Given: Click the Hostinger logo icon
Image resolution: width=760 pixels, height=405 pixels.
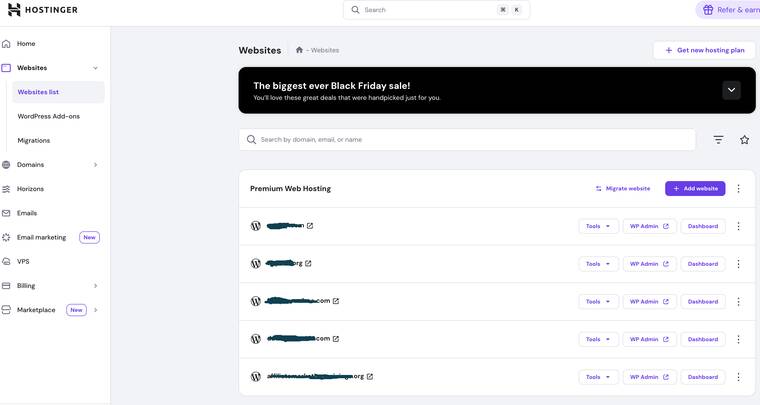Looking at the screenshot, I should 14,10.
